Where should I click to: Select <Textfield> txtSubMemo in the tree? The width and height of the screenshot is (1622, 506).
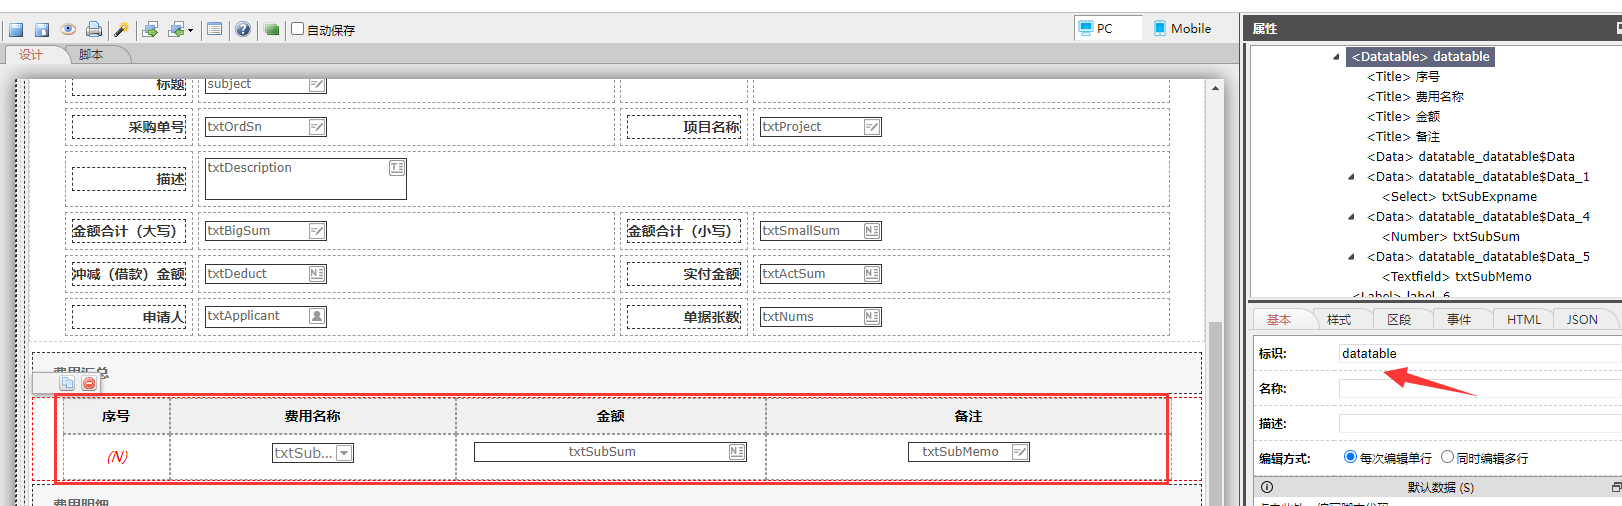[x=1456, y=277]
